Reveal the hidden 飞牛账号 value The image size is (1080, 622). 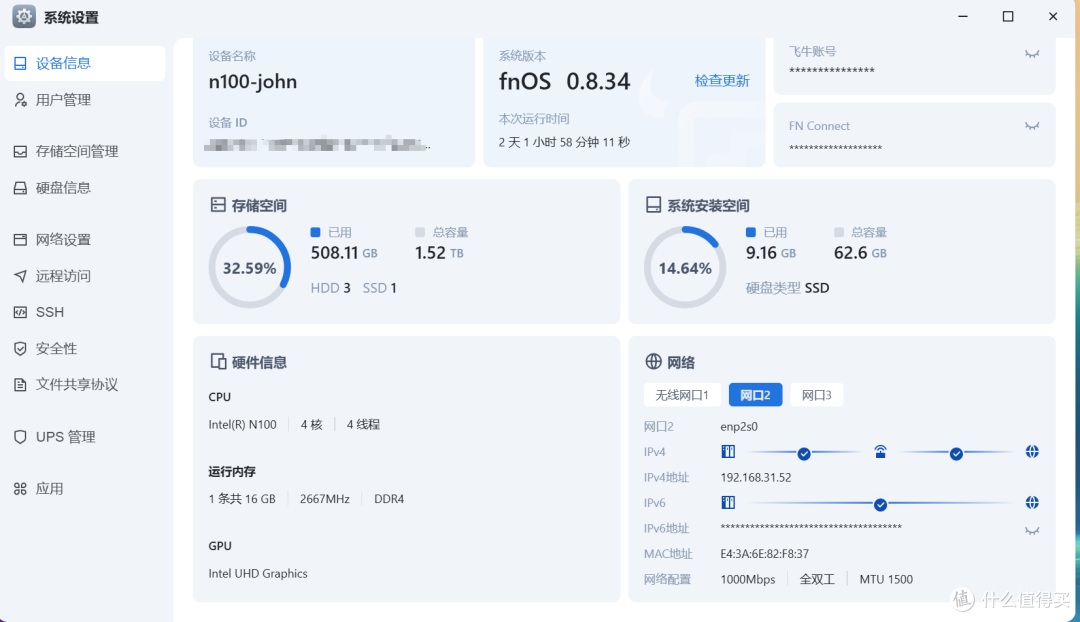pos(1032,54)
